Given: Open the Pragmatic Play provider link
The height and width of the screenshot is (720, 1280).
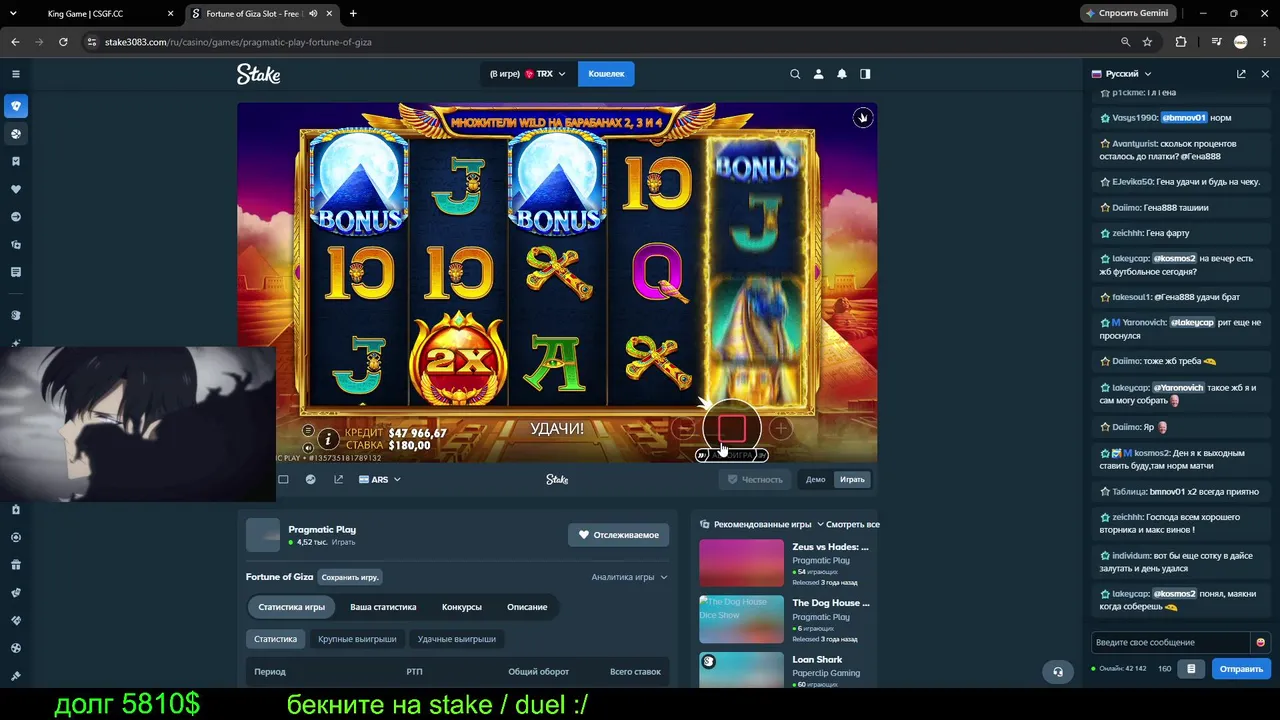Looking at the screenshot, I should [x=322, y=529].
